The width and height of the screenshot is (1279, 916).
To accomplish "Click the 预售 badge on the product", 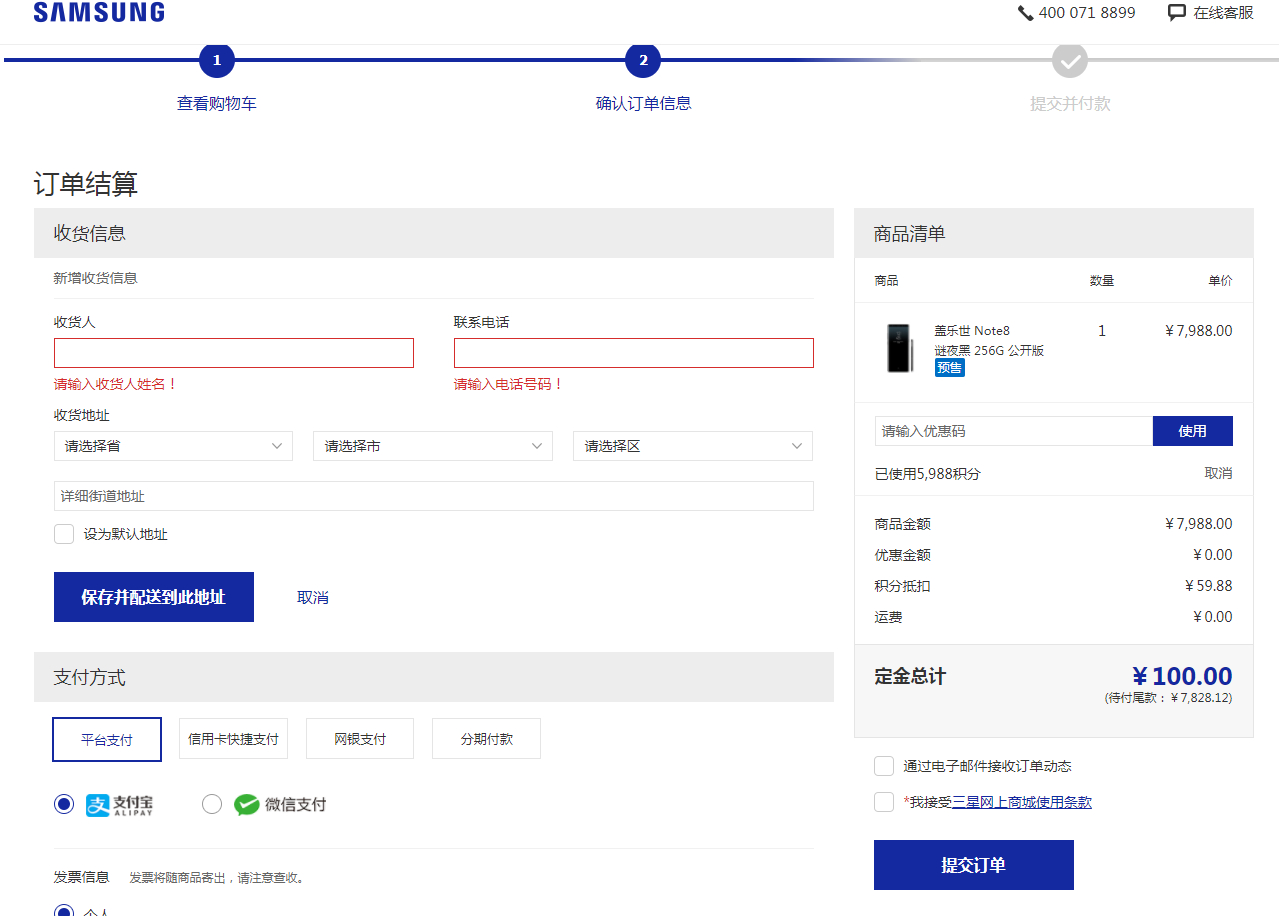I will click(950, 368).
